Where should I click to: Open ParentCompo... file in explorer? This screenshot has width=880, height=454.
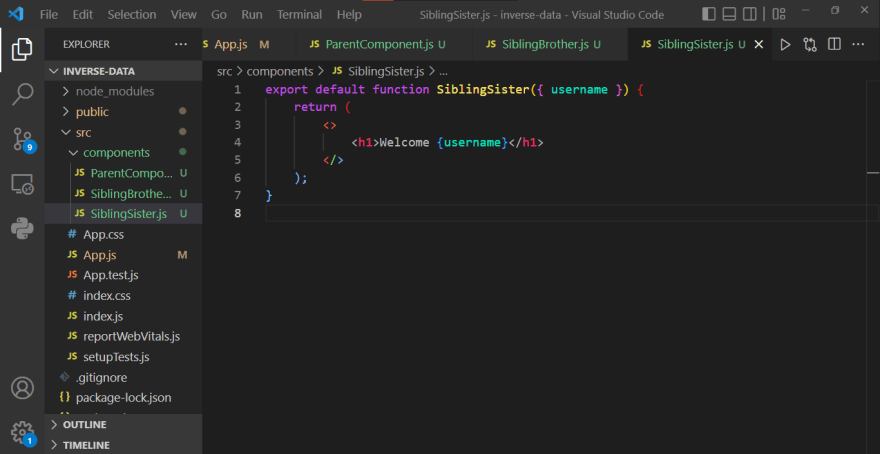[123, 173]
